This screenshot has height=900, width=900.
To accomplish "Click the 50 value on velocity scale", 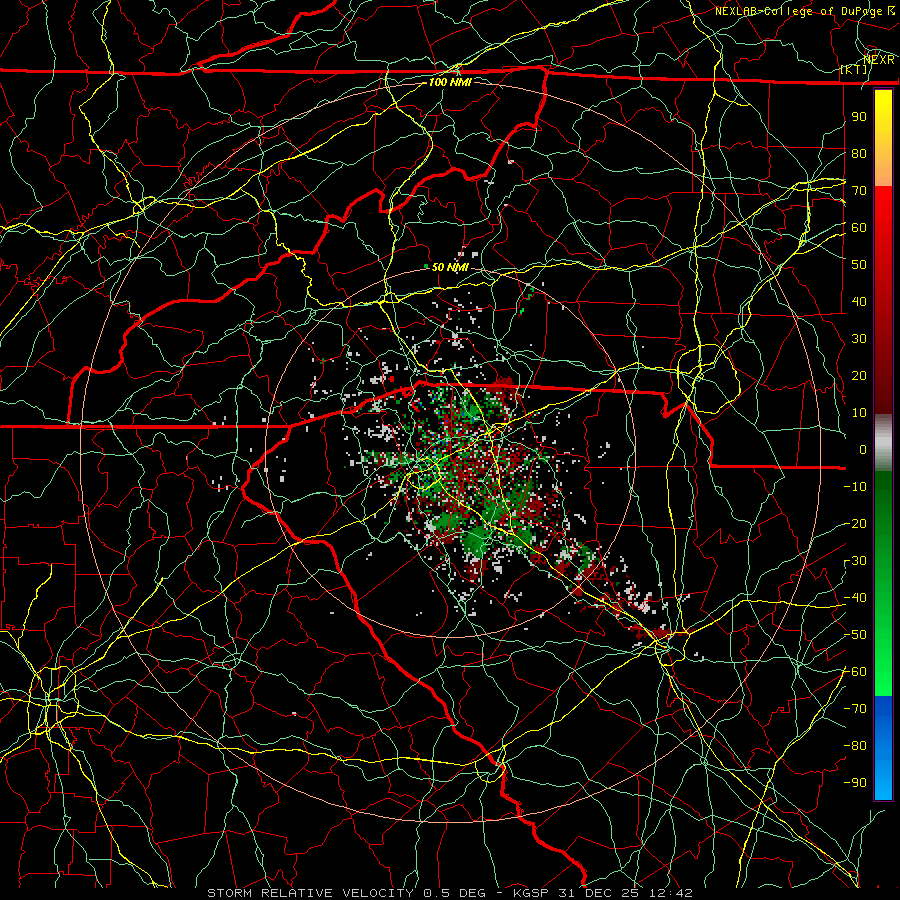I will (x=859, y=265).
